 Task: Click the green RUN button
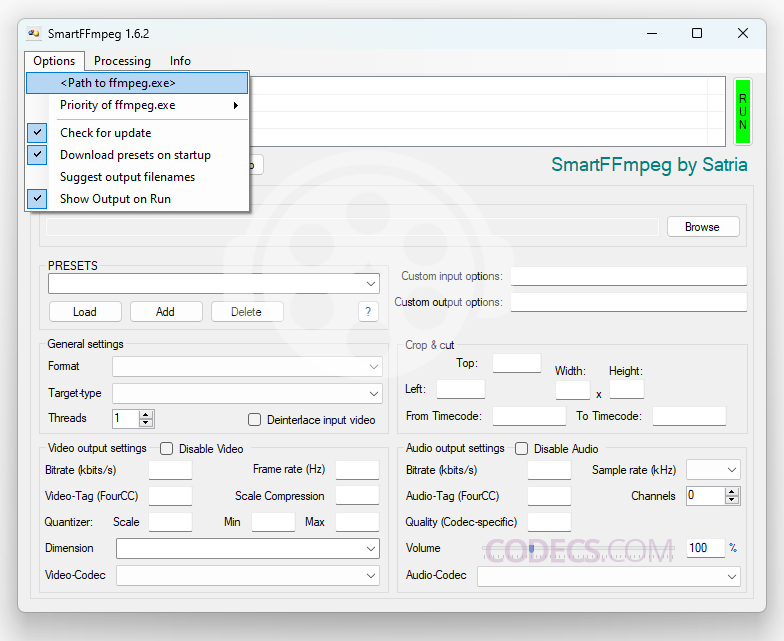[x=742, y=112]
